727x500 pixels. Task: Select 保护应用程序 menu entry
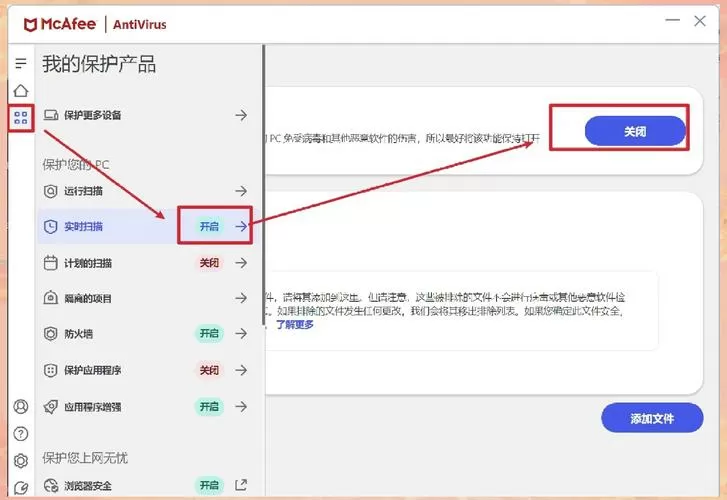coord(146,370)
